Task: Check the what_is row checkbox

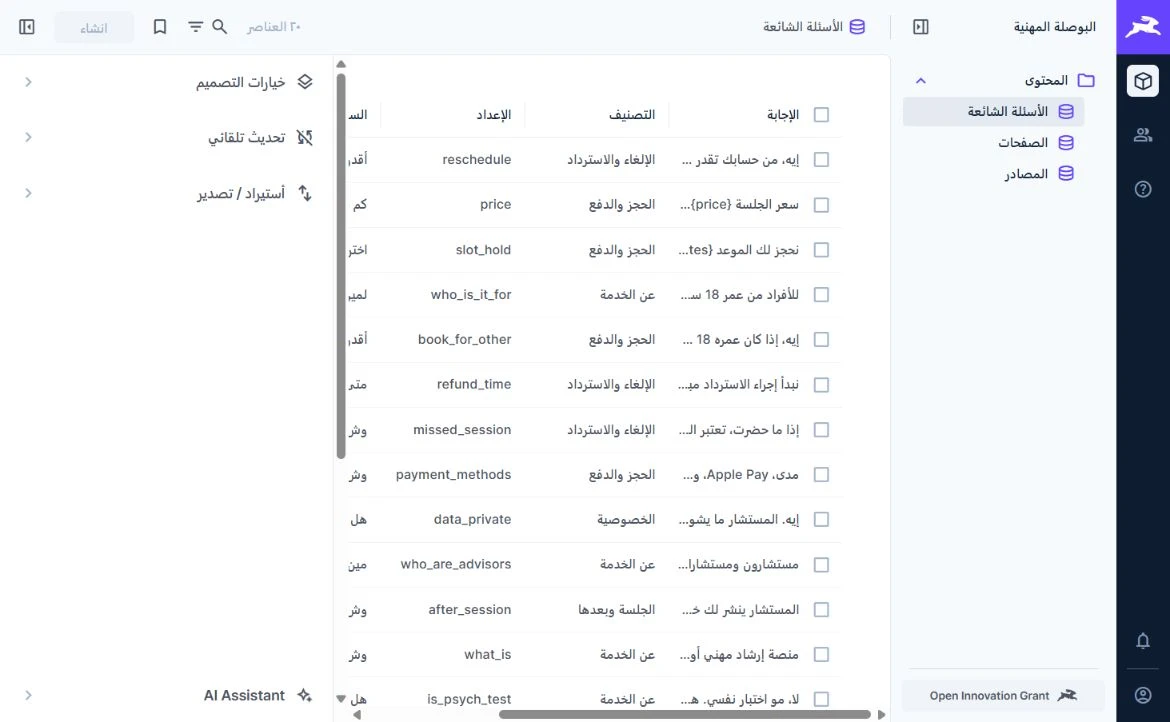Action: [x=822, y=654]
